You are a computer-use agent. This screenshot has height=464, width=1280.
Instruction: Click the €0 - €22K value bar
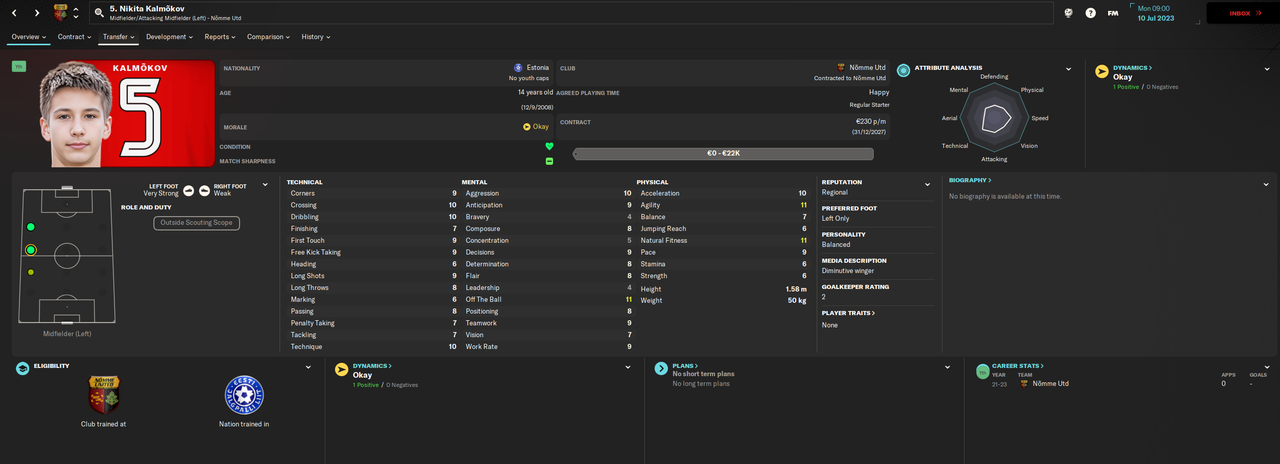pyautogui.click(x=723, y=154)
